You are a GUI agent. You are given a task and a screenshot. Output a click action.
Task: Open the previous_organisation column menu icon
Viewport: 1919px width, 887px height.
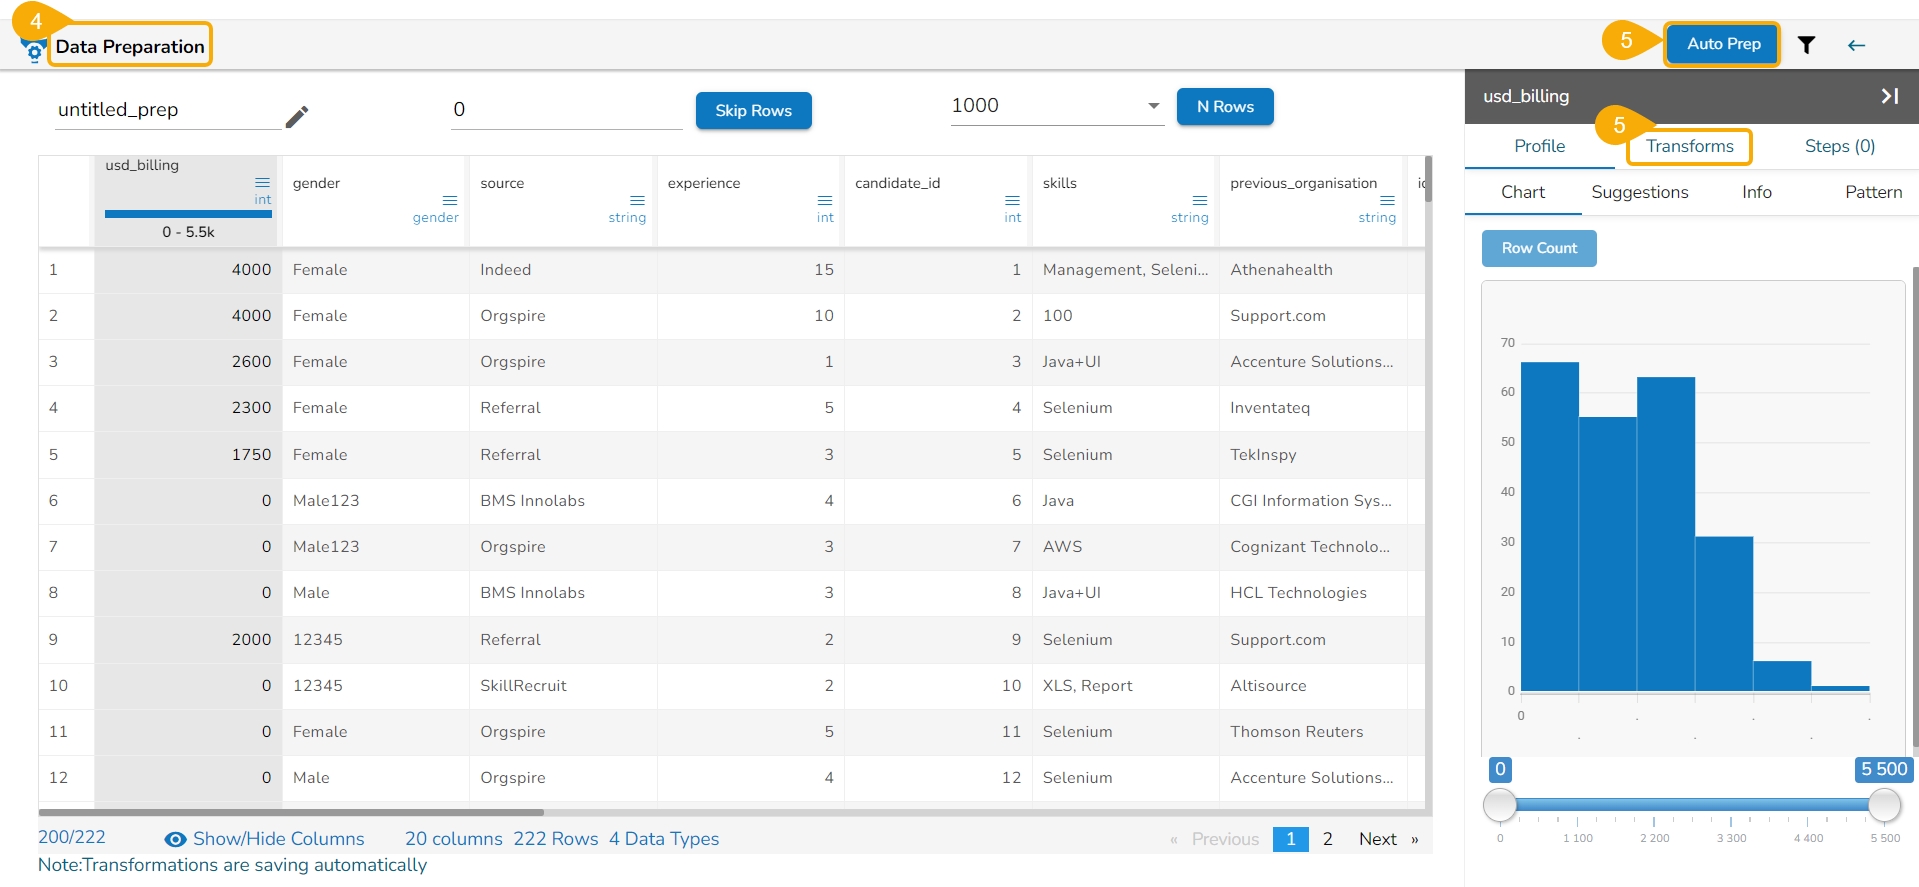pos(1387,200)
